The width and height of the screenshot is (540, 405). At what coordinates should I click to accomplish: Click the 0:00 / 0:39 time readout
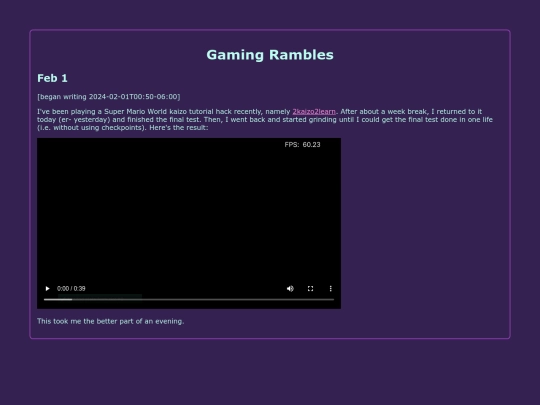[71, 289]
